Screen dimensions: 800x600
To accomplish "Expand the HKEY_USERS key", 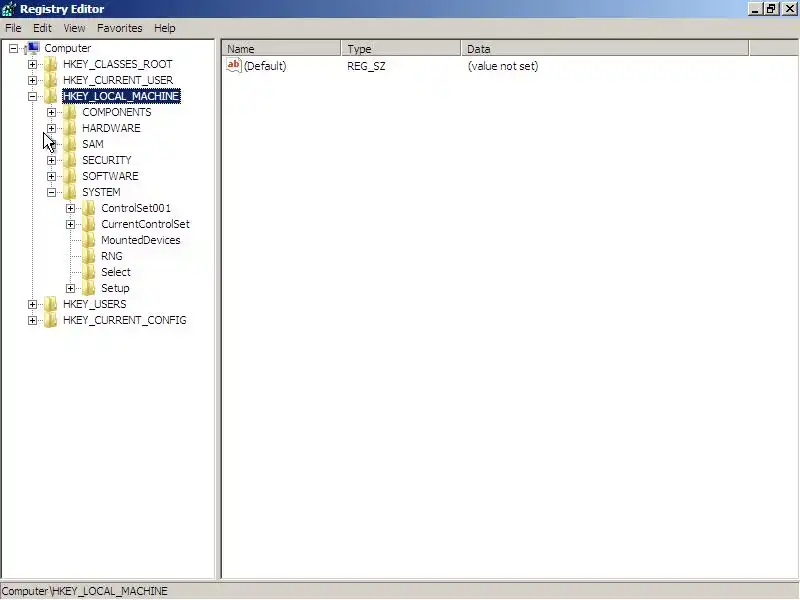I will point(32,305).
